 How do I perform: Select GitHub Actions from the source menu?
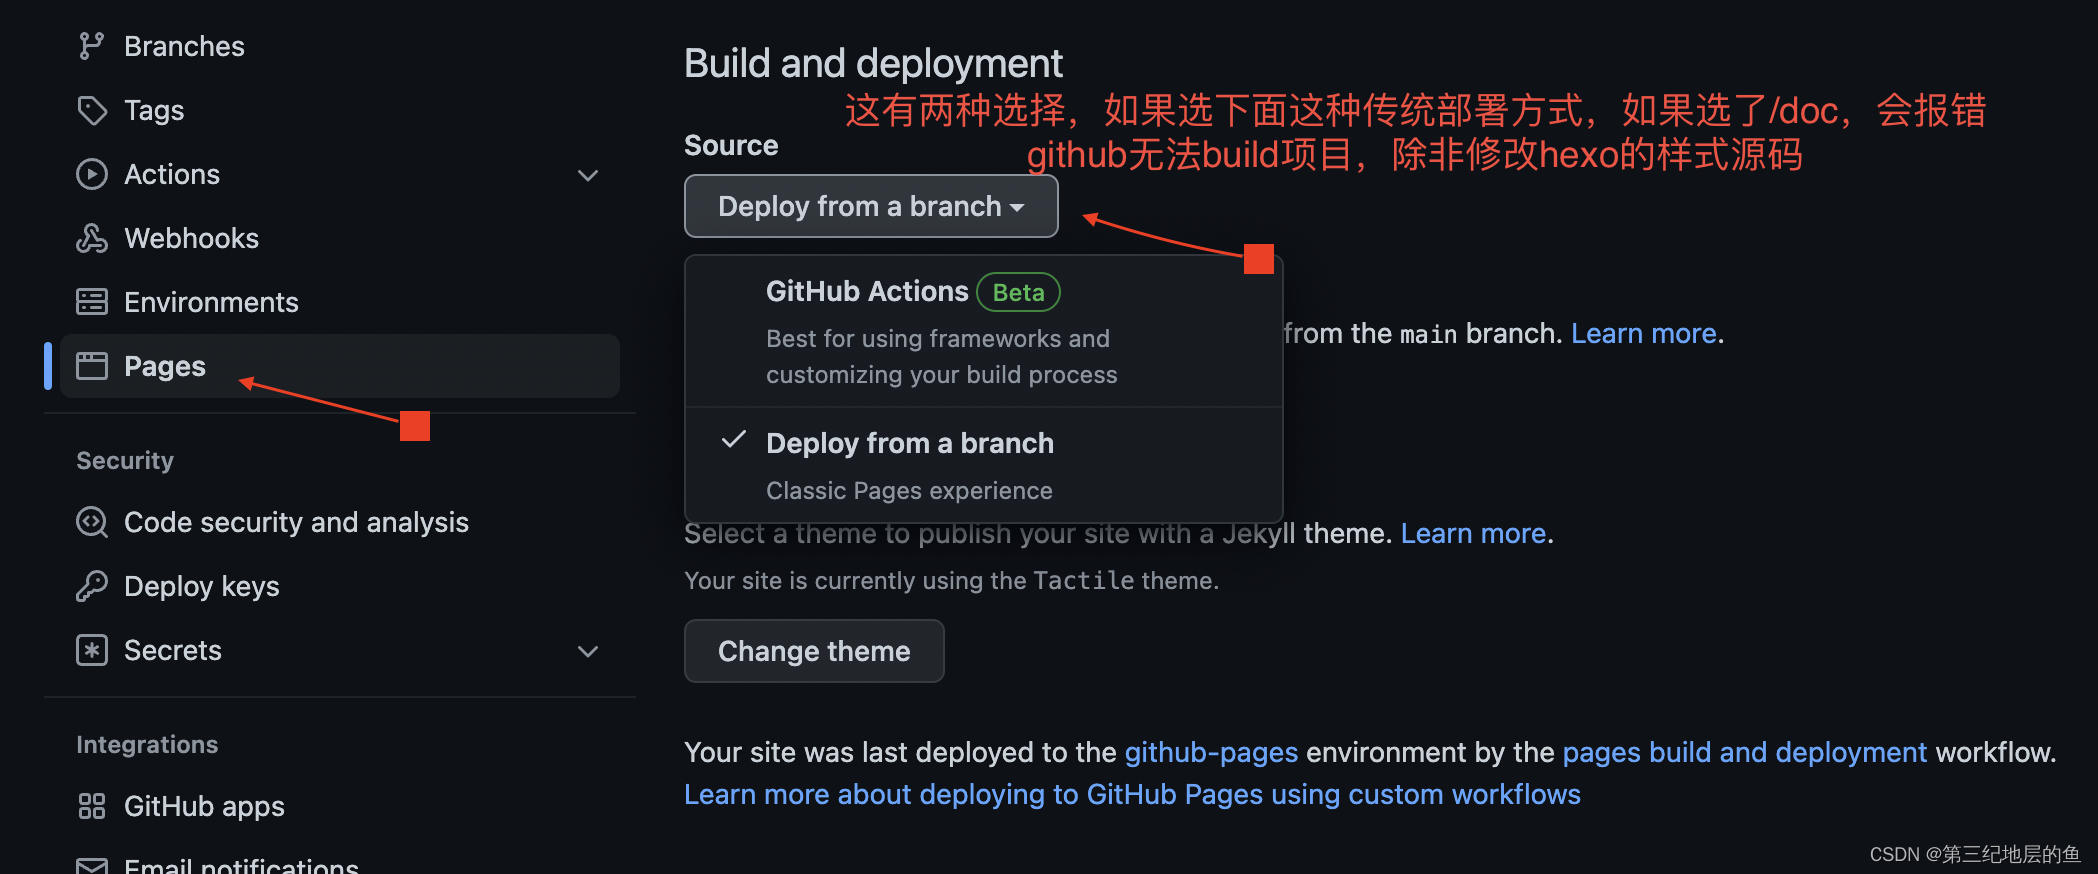tap(866, 291)
